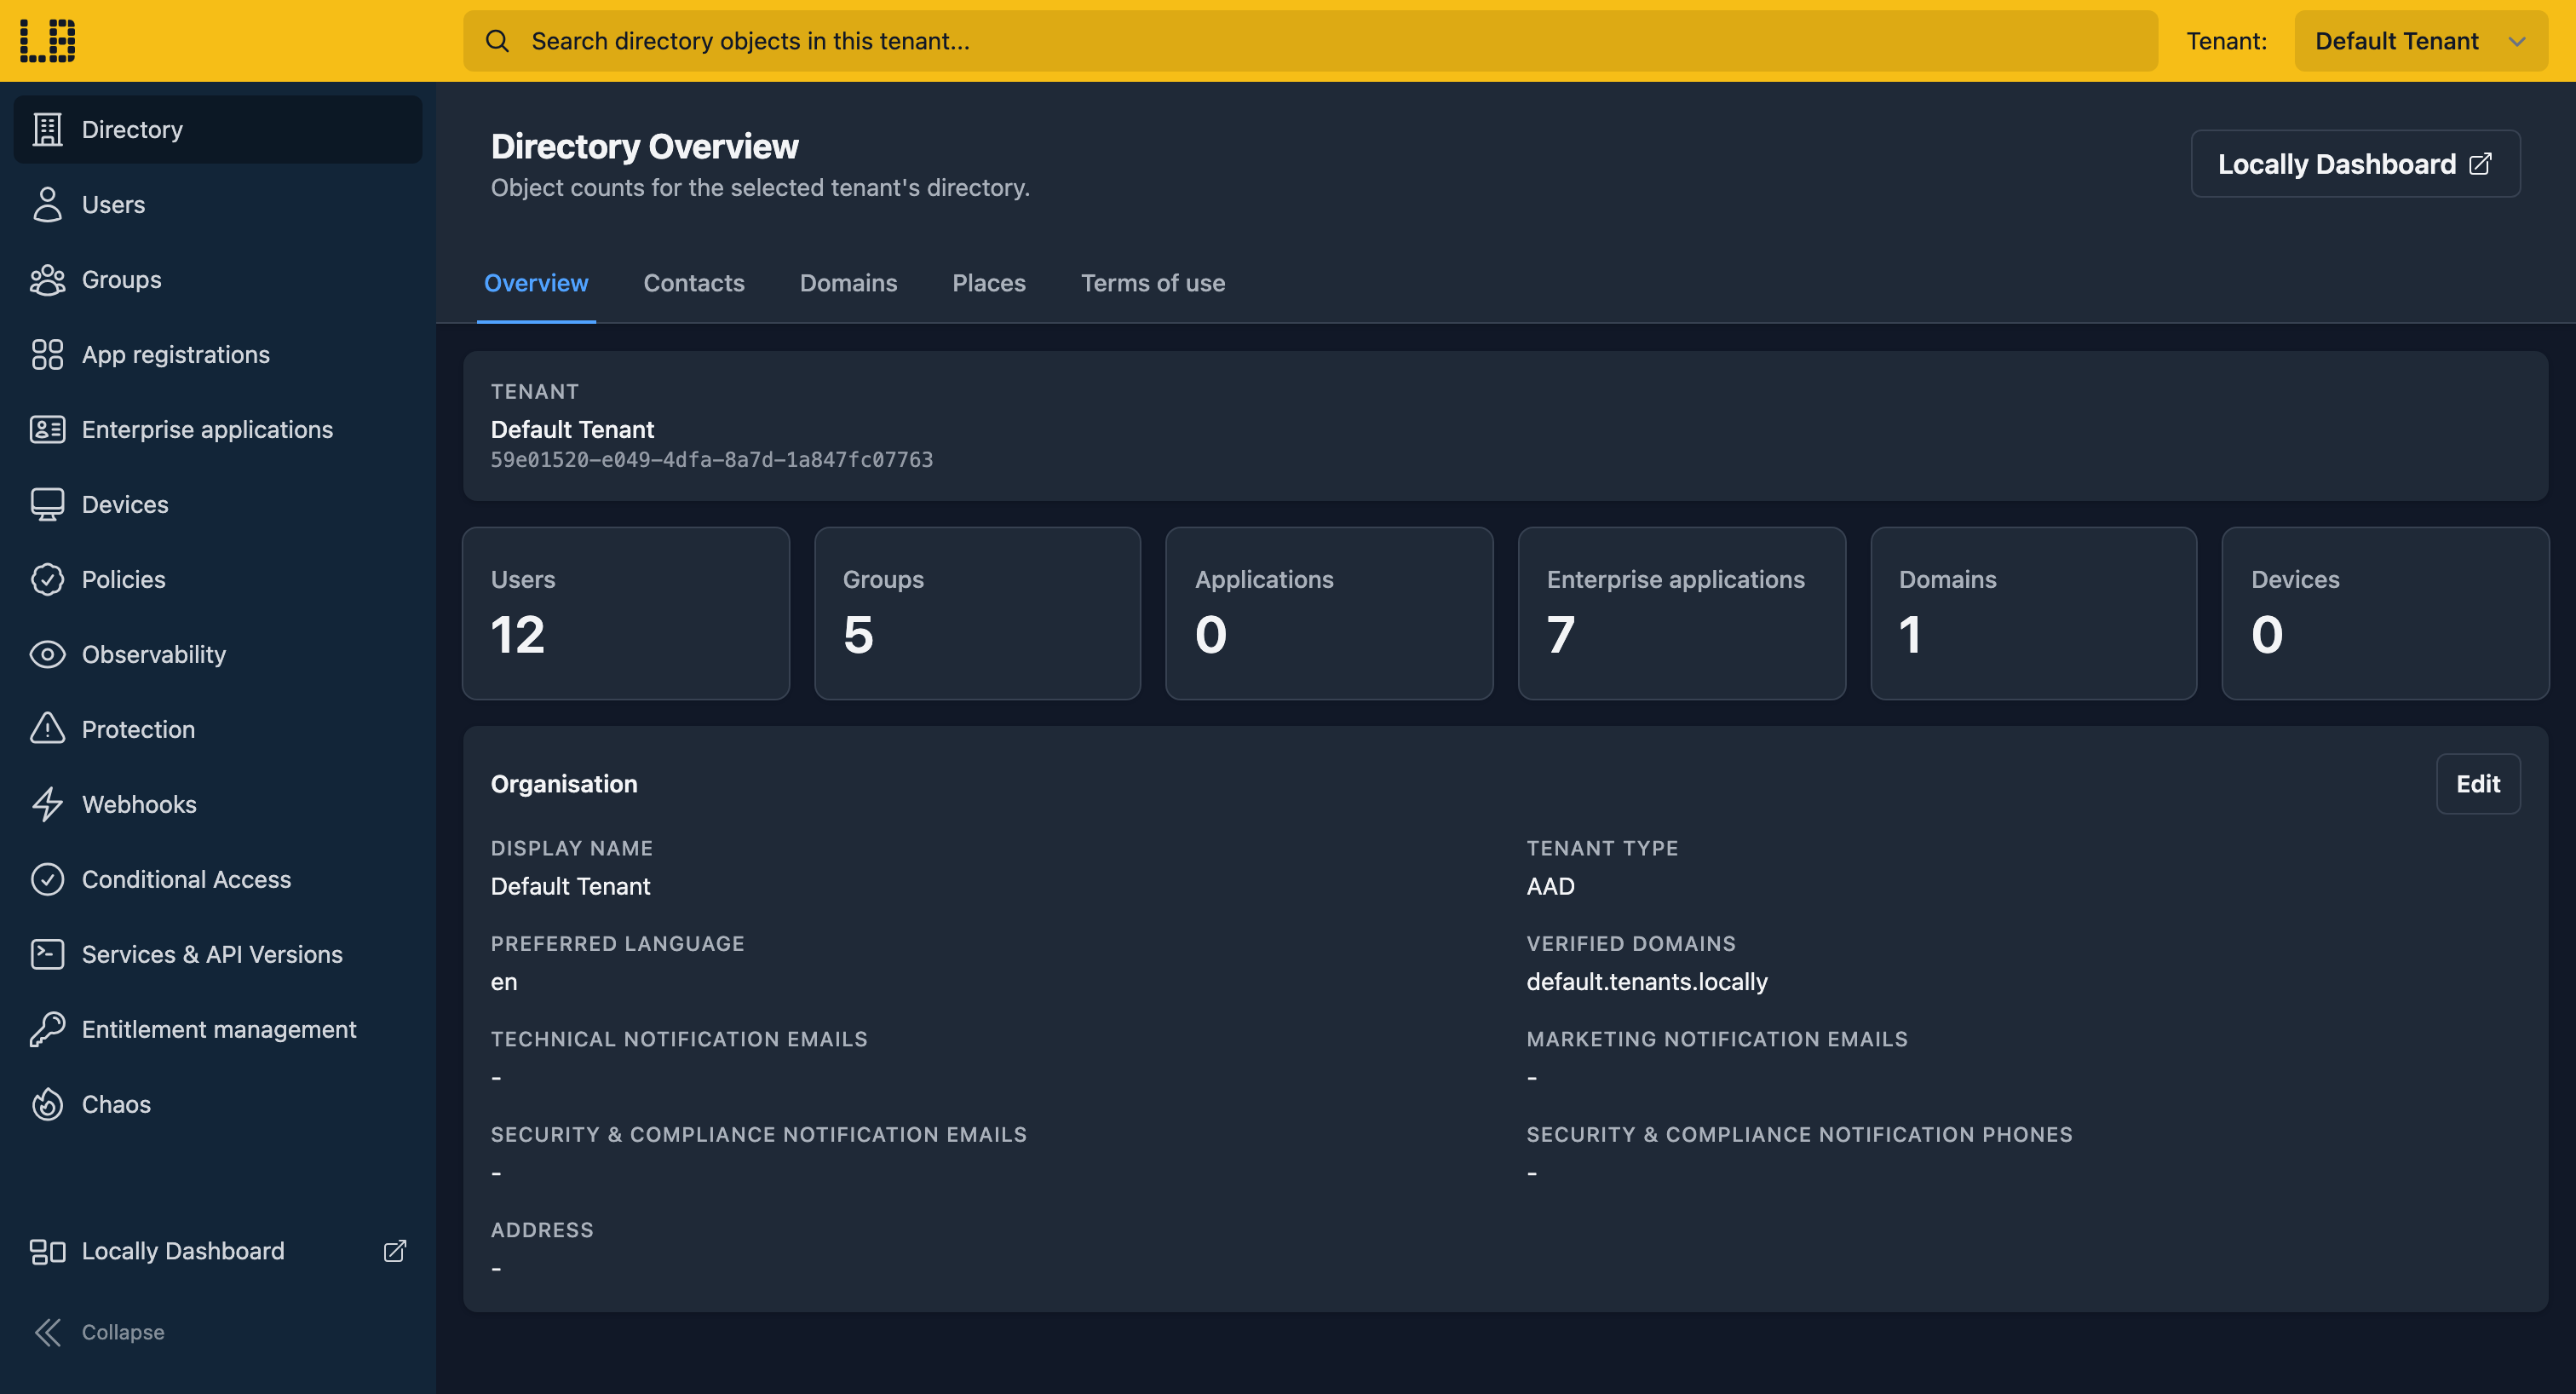Click the Devices monitor icon
The image size is (2576, 1394).
47,505
